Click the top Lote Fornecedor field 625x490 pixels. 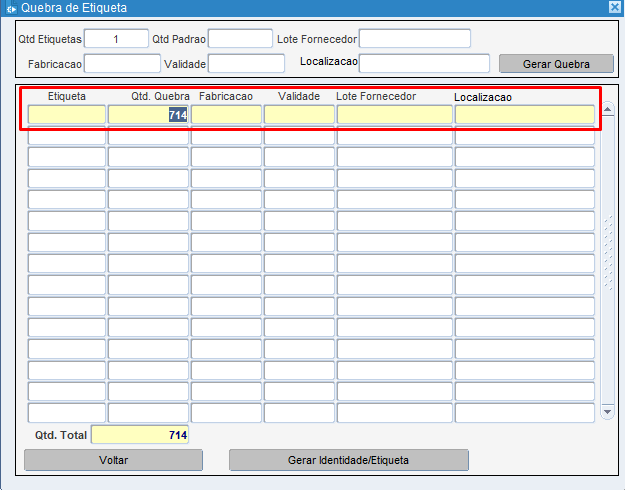coord(414,39)
